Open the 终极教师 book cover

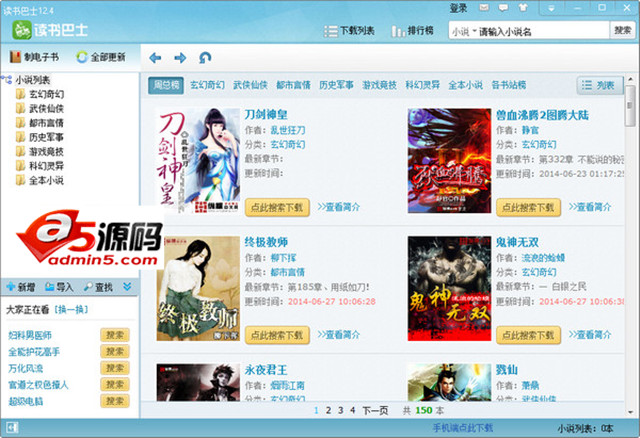coord(198,288)
